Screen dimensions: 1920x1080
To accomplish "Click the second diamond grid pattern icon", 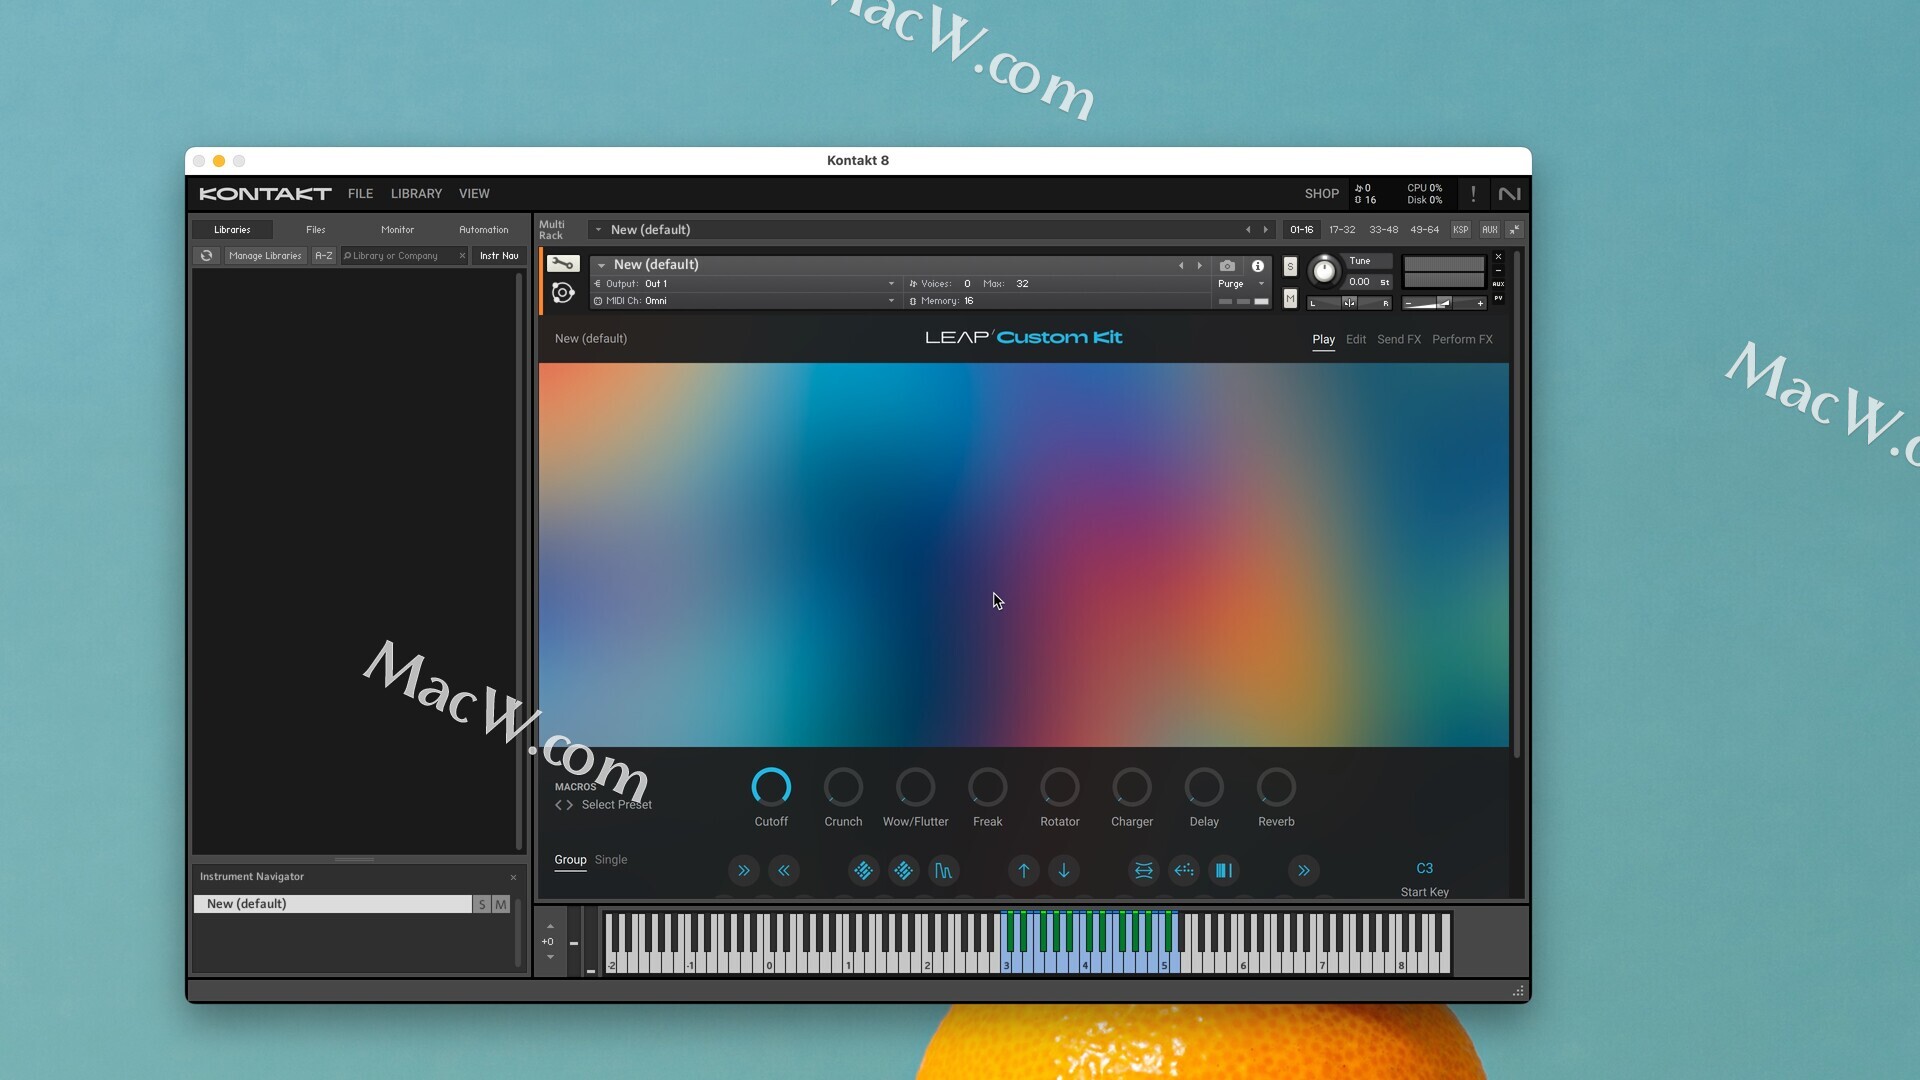I will coord(904,871).
